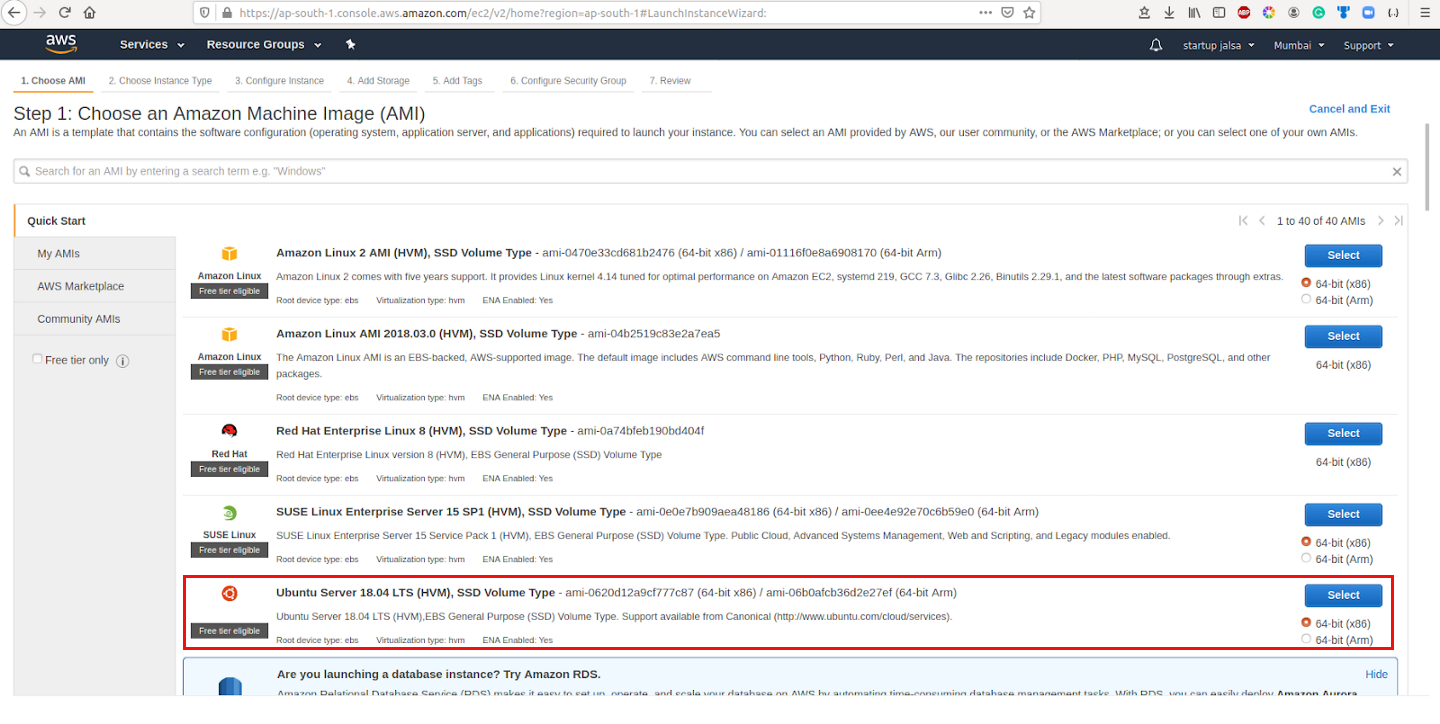
Task: Switch to the Add Storage step tab
Action: [377, 80]
